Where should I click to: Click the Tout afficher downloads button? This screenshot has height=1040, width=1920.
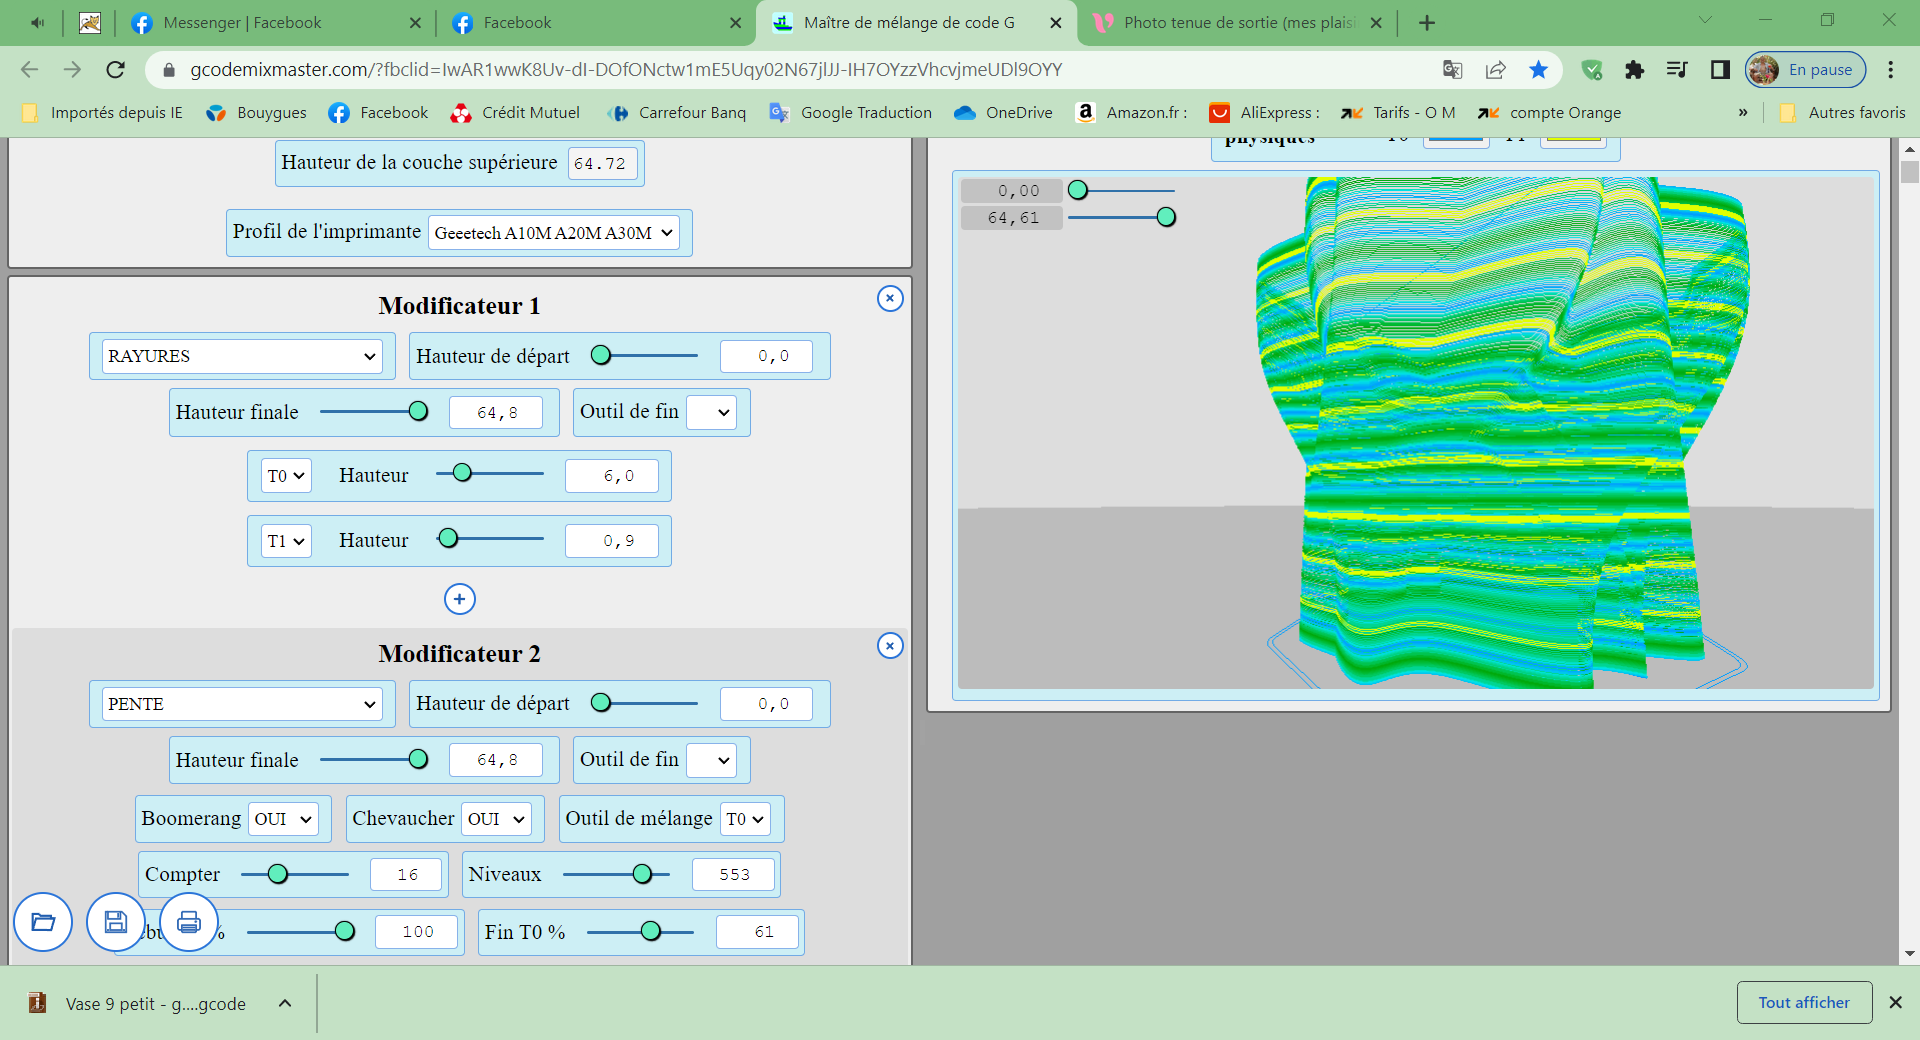pyautogui.click(x=1804, y=1002)
